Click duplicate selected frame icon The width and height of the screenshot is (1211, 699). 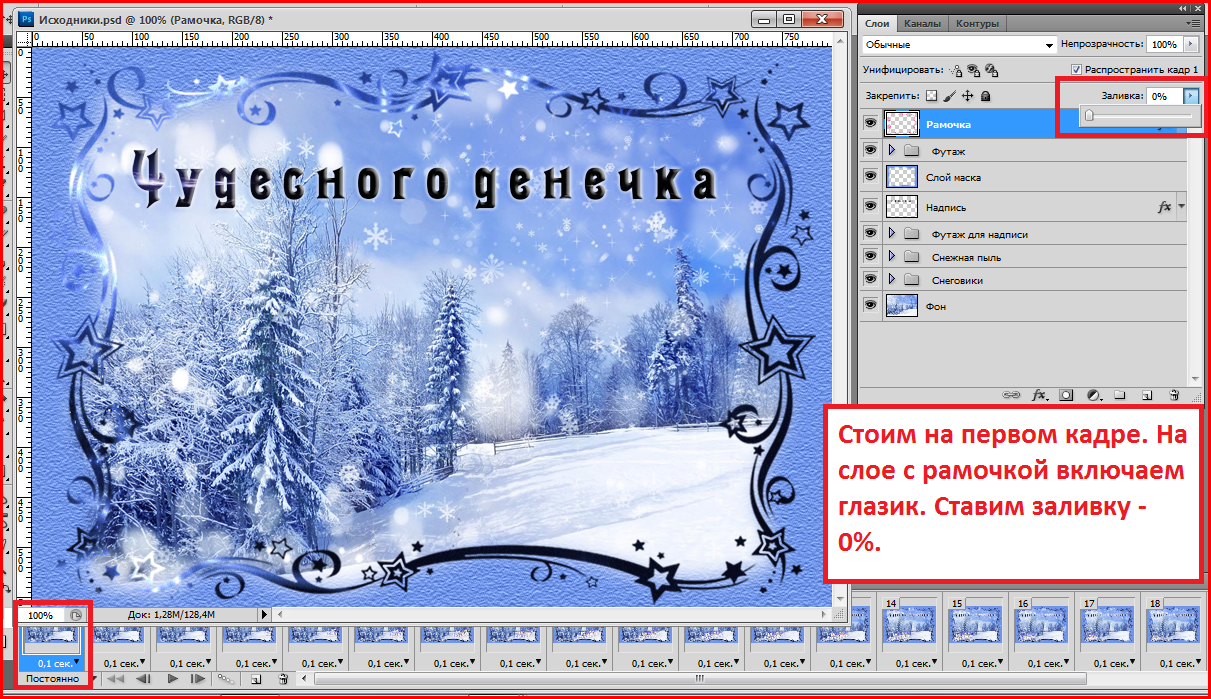point(255,679)
